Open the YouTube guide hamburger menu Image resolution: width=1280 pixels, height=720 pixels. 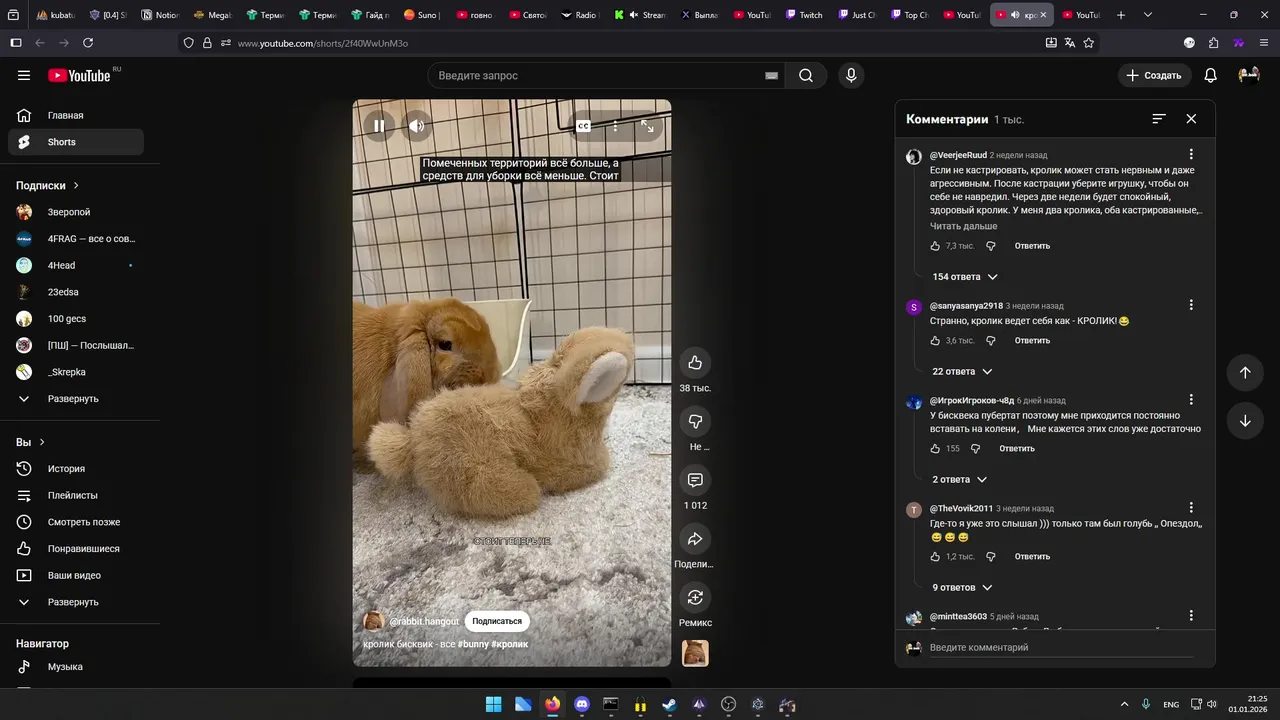(x=24, y=75)
